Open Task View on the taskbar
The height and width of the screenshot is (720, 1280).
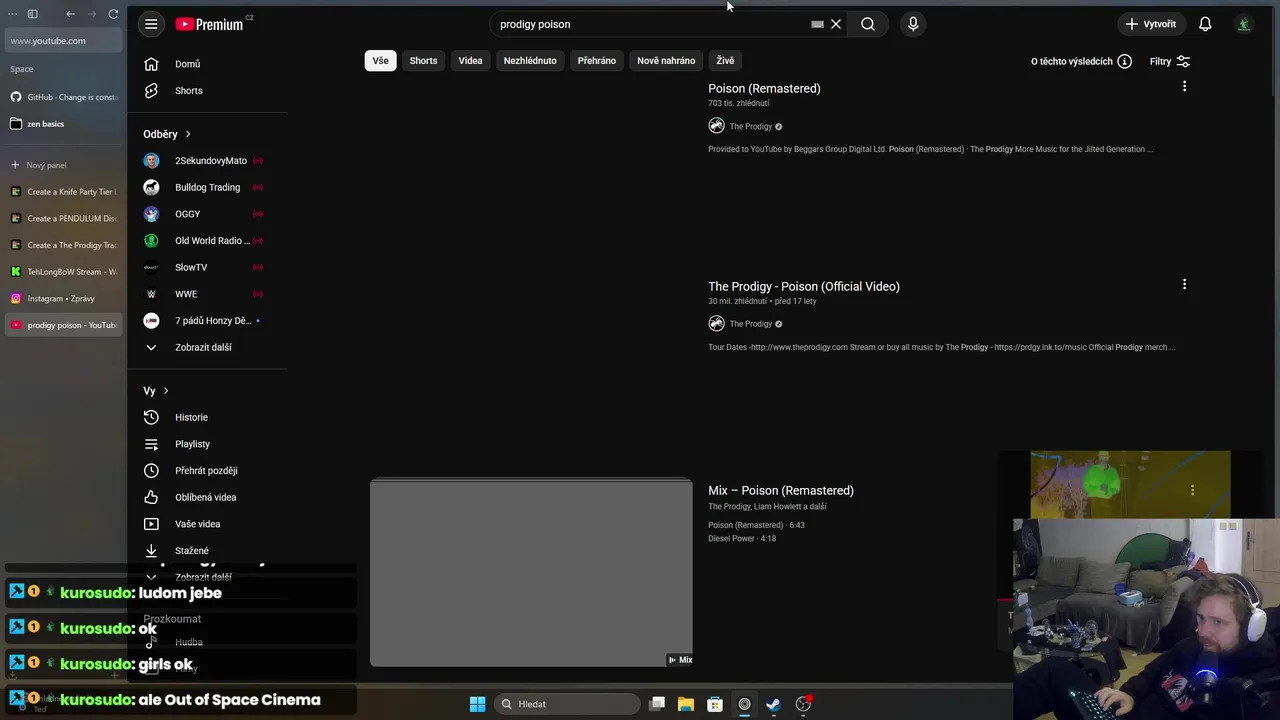(x=657, y=704)
